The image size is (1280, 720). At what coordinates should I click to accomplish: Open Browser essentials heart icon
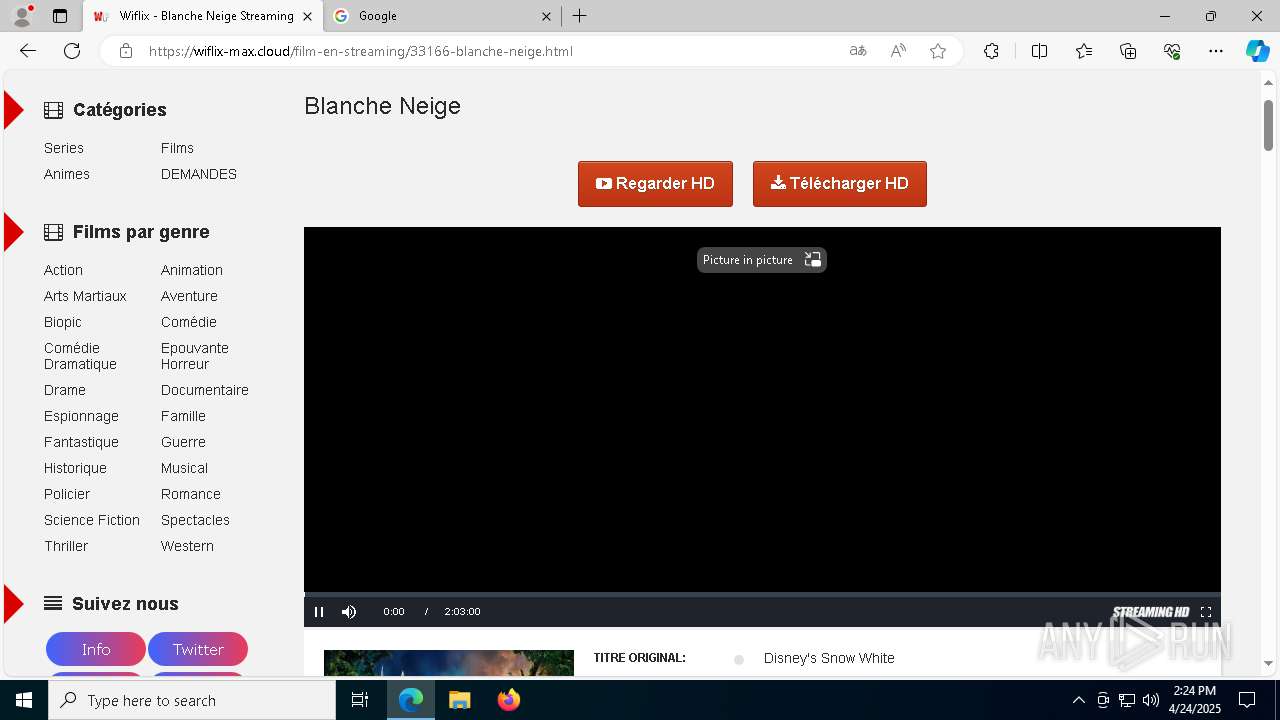click(1172, 51)
